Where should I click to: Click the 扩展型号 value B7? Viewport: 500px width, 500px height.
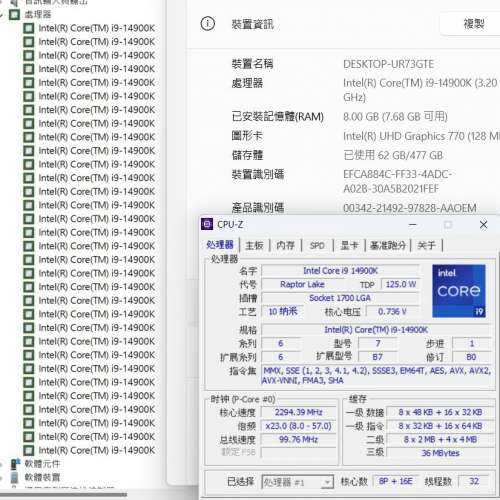[377, 357]
